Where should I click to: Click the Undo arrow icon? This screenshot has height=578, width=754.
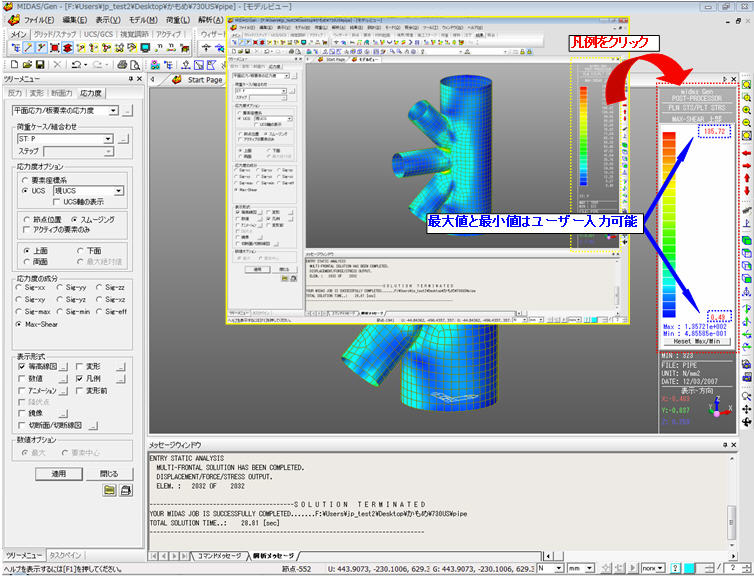[x=76, y=64]
